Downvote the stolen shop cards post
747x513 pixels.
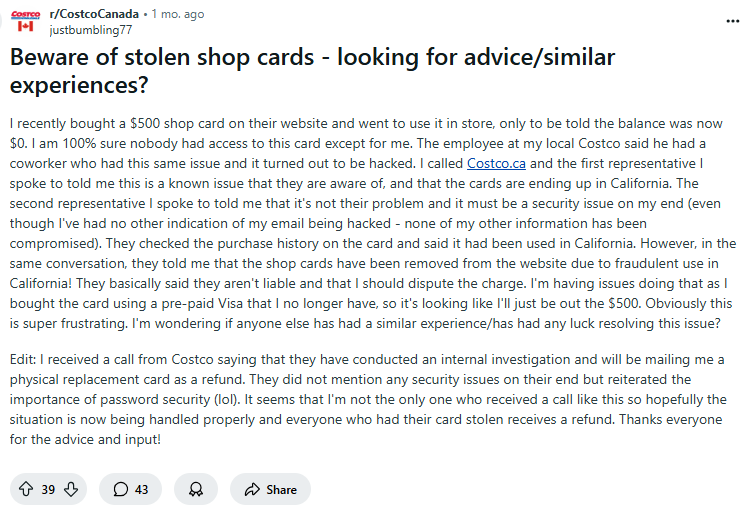[71, 489]
